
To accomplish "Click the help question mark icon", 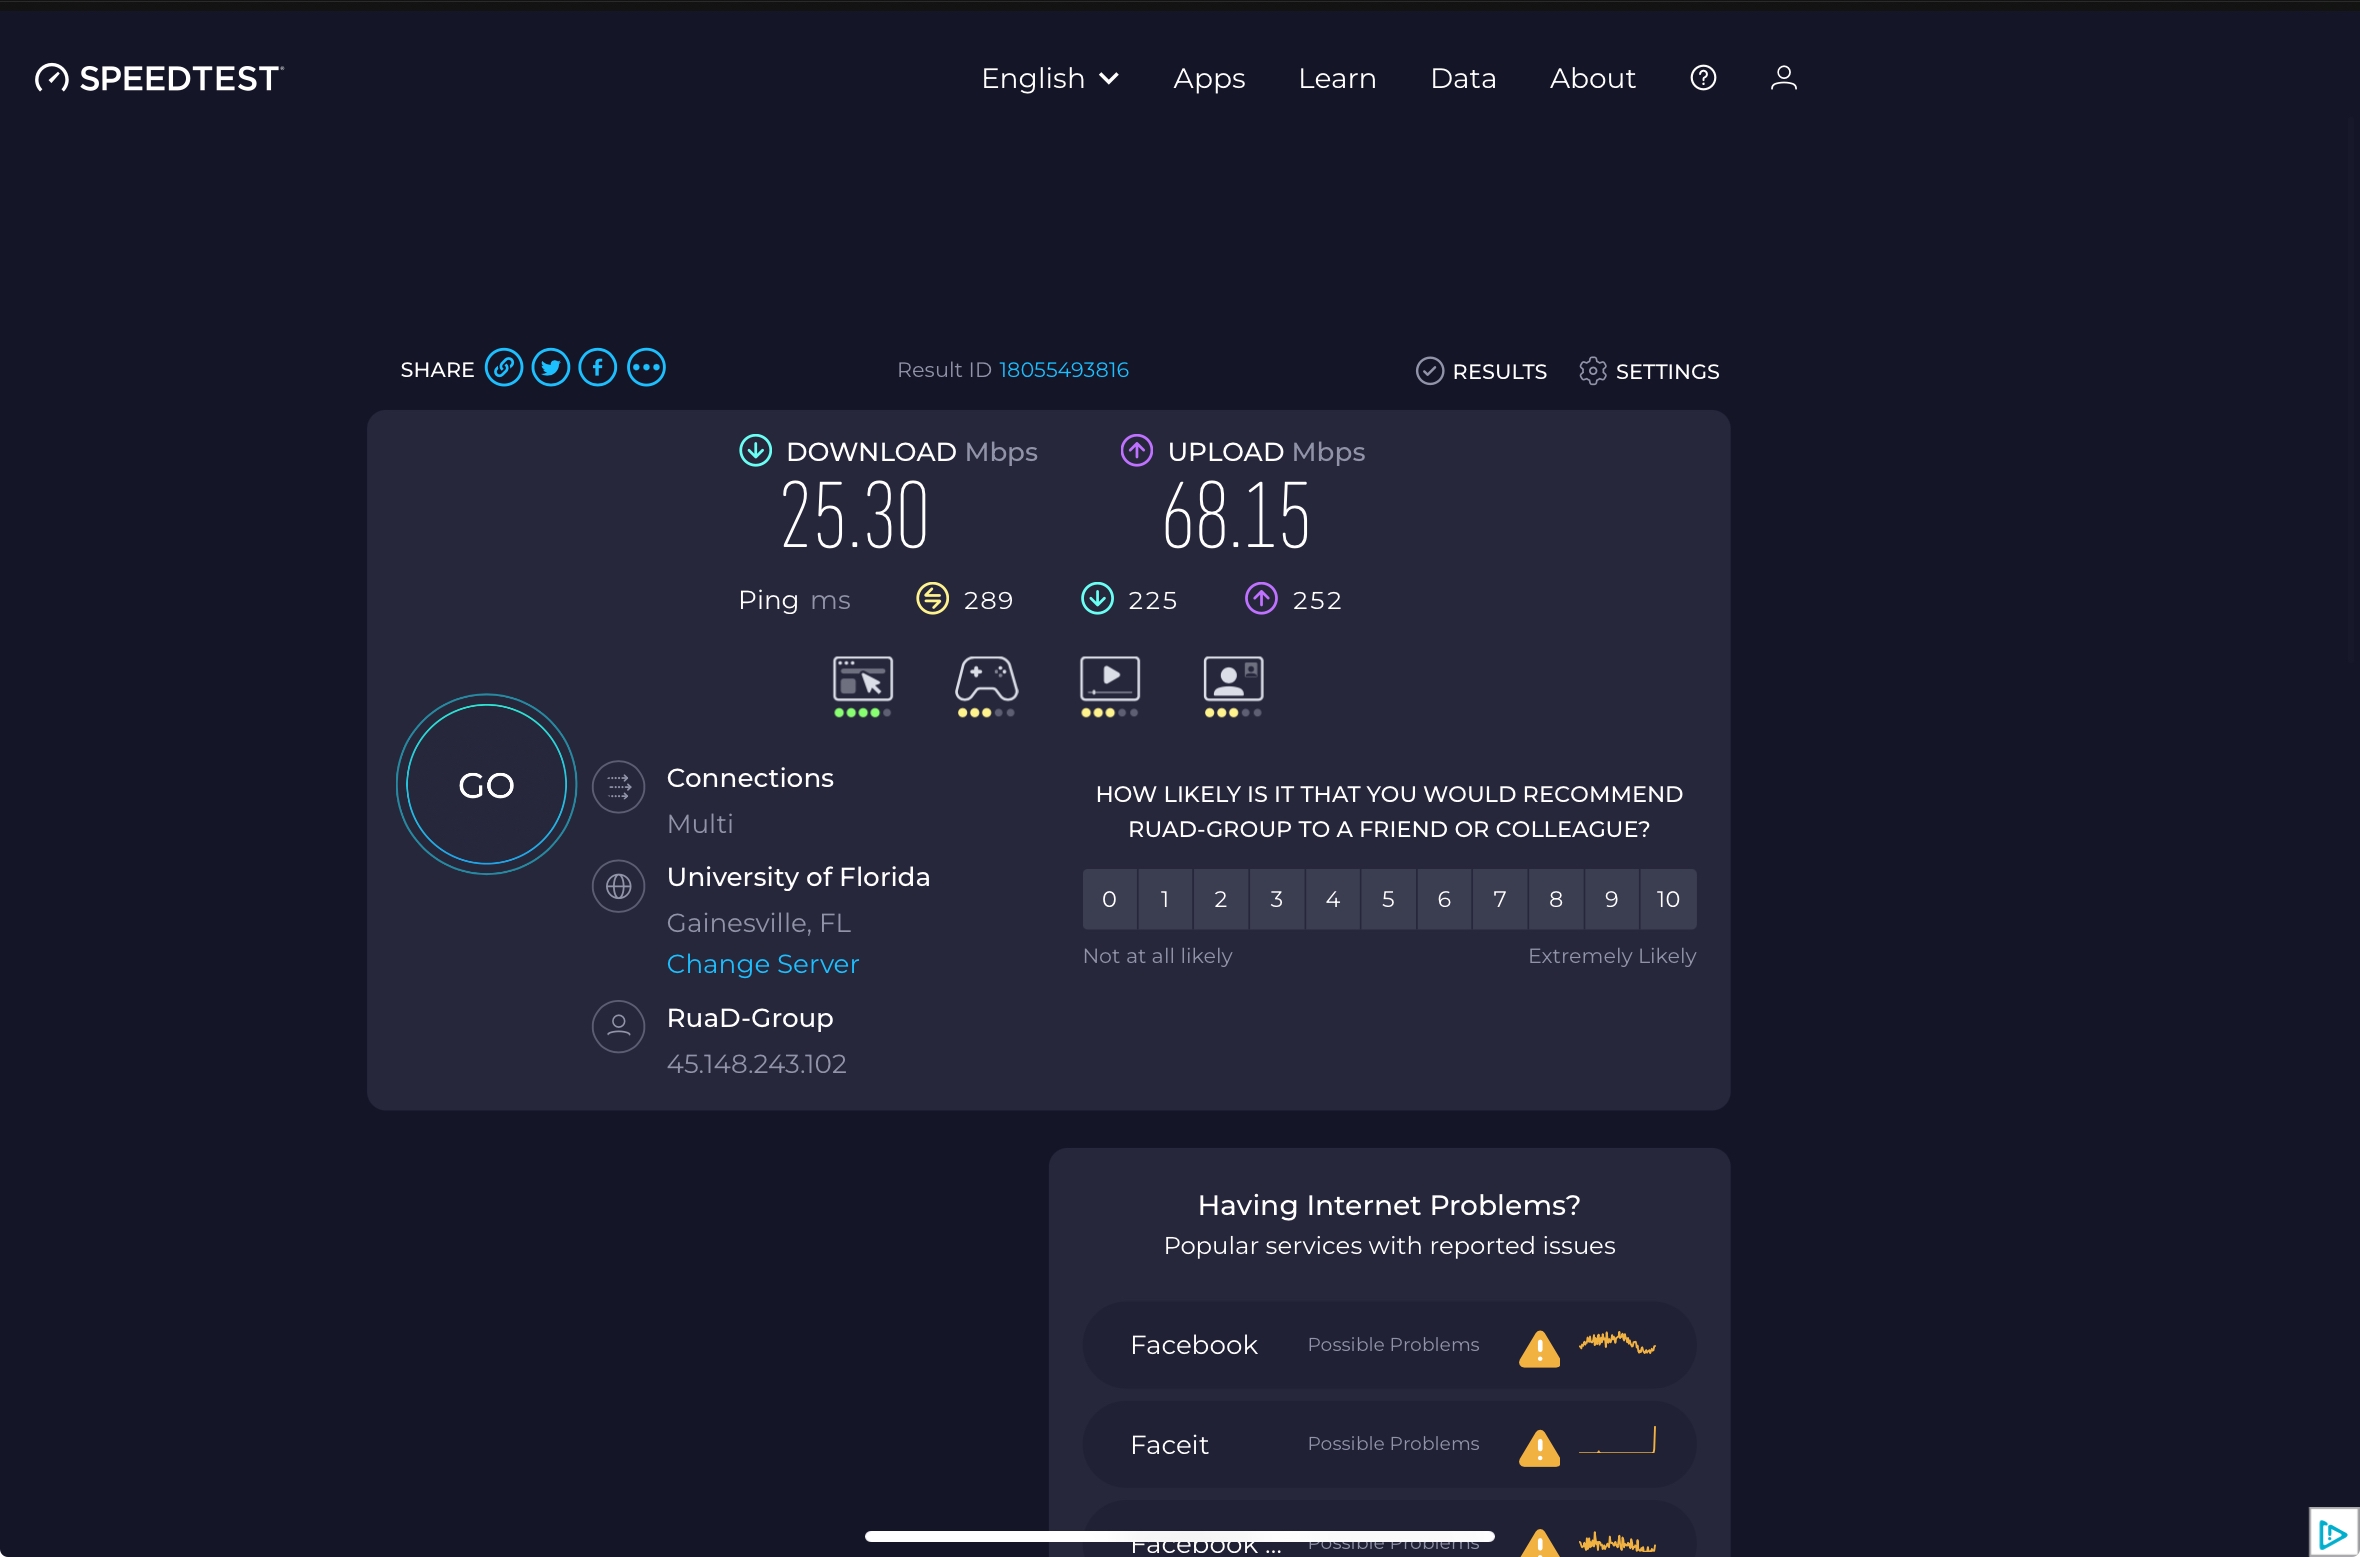I will (x=1703, y=78).
